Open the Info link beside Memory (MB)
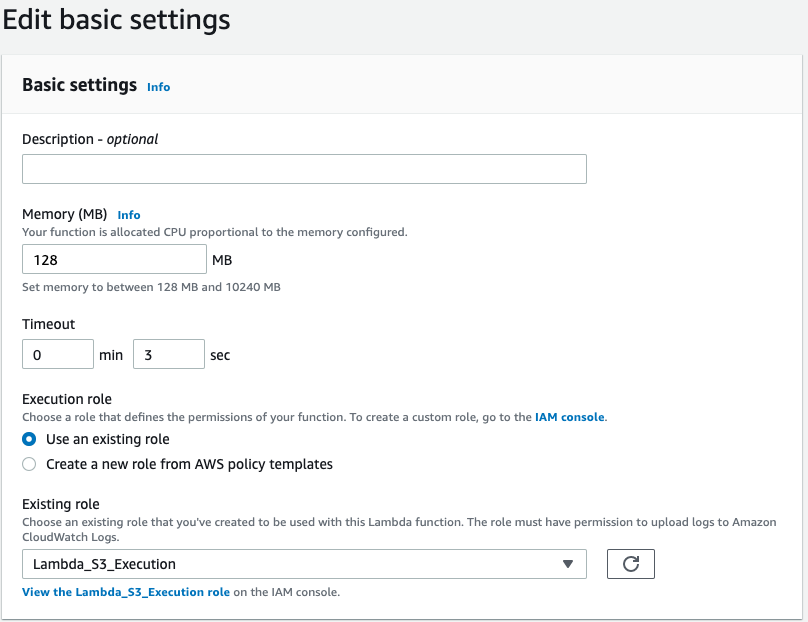 [x=128, y=214]
